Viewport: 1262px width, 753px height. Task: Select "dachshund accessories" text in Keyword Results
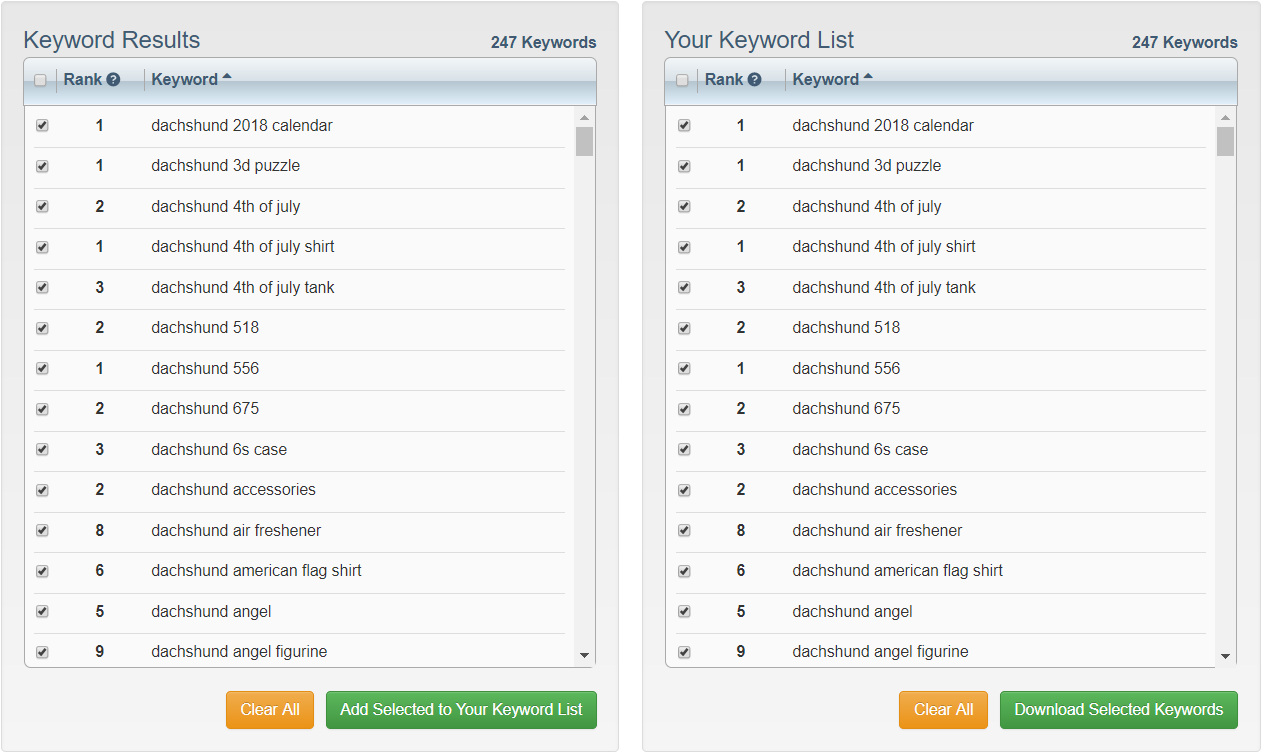click(234, 490)
